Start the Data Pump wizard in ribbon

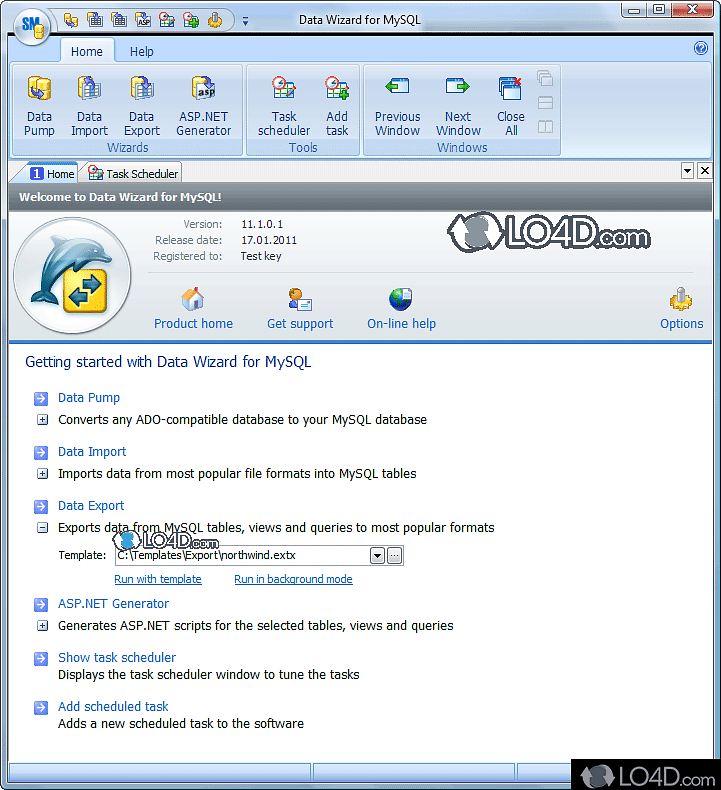[x=39, y=106]
